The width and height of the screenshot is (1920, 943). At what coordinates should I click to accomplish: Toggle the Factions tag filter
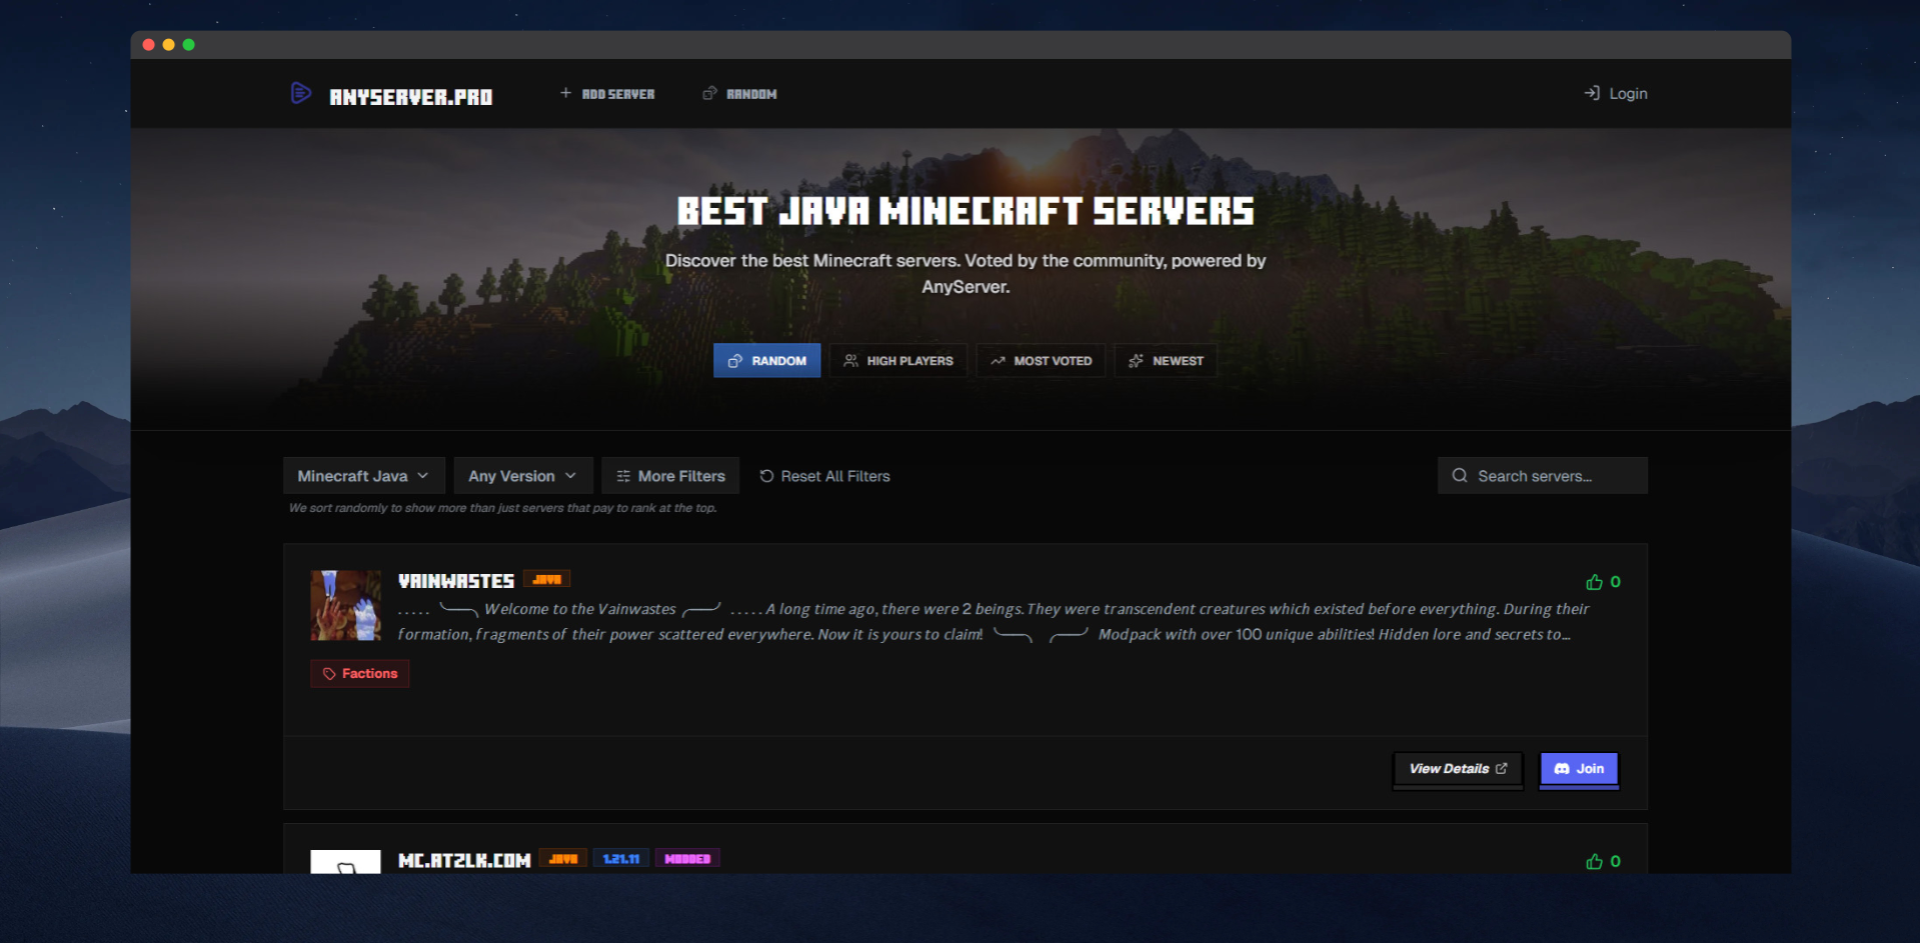(x=359, y=673)
